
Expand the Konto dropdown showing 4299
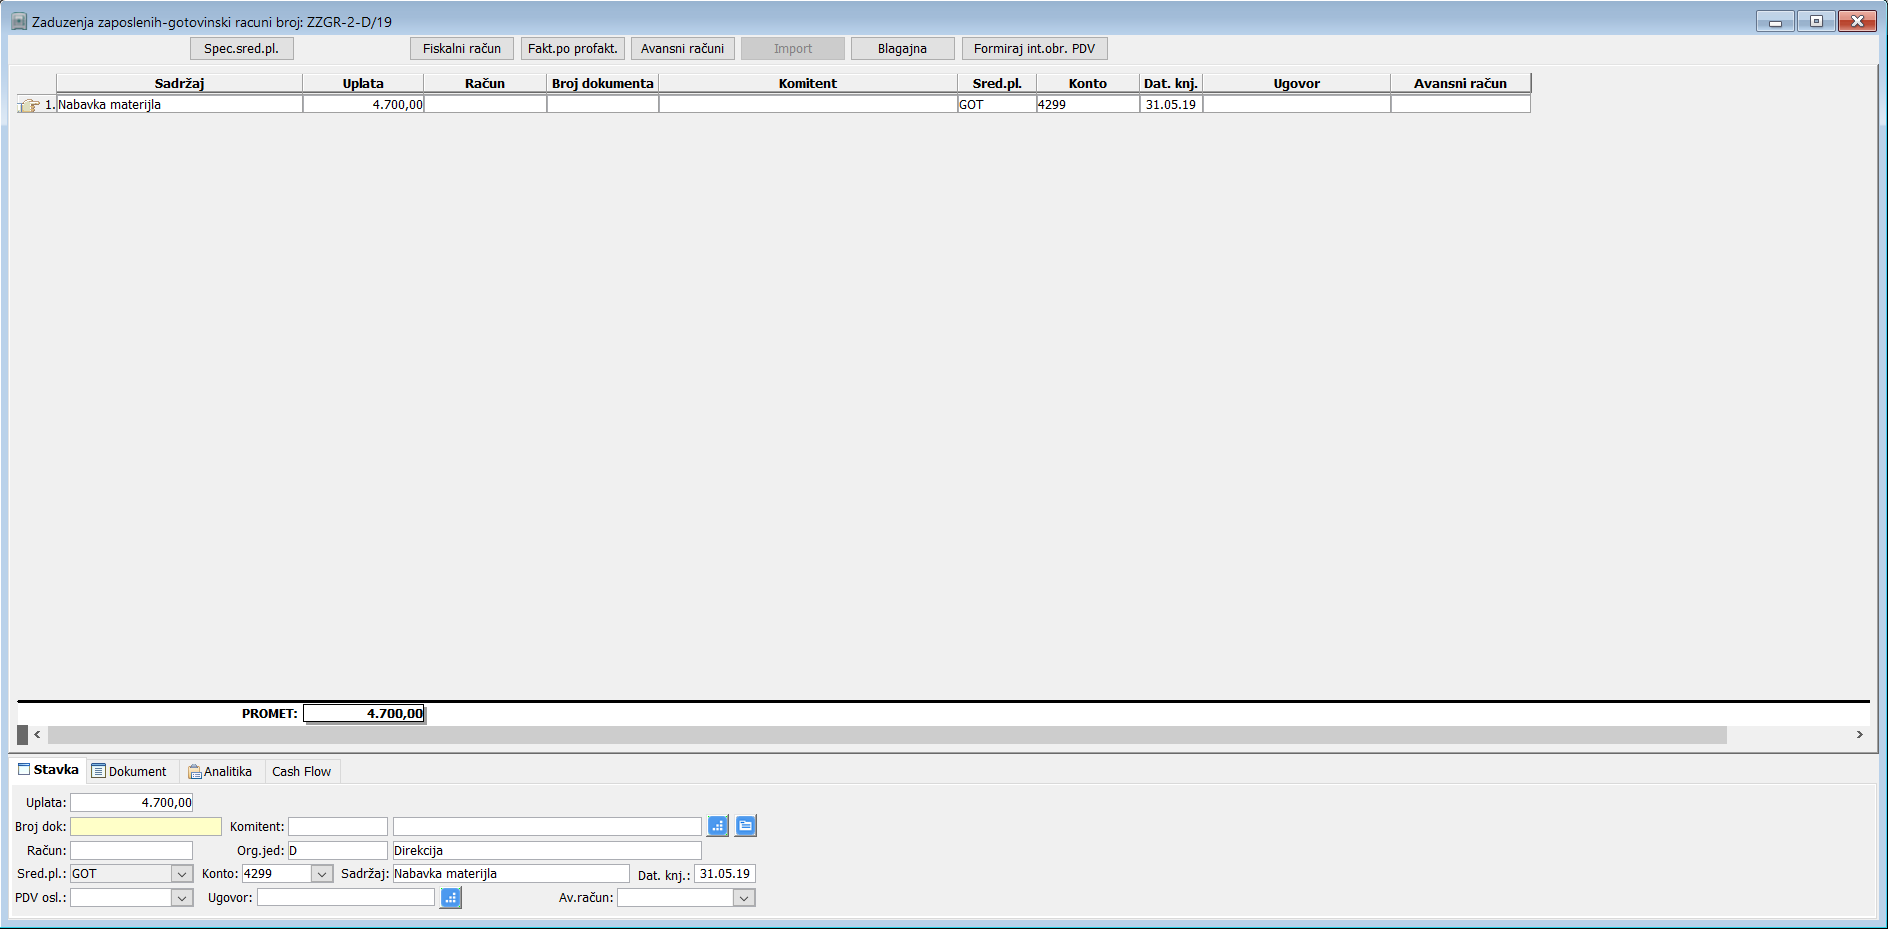pyautogui.click(x=322, y=874)
